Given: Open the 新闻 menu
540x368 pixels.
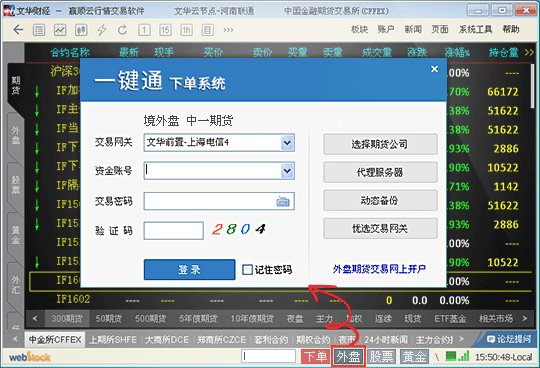Looking at the screenshot, I should 413,30.
